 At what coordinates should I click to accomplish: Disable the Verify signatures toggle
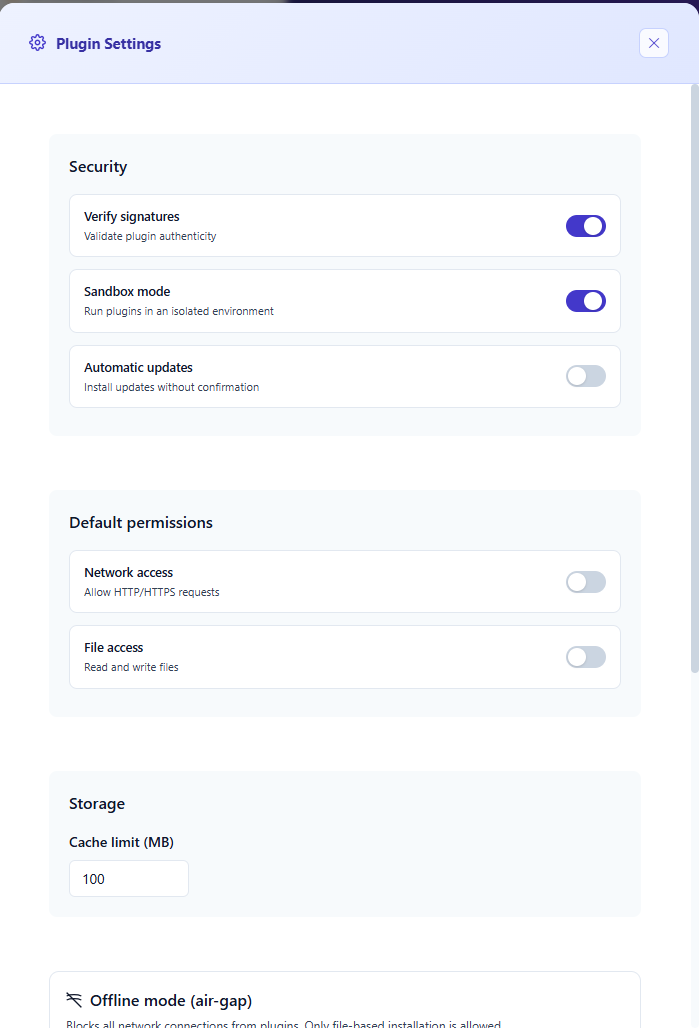pyautogui.click(x=585, y=225)
